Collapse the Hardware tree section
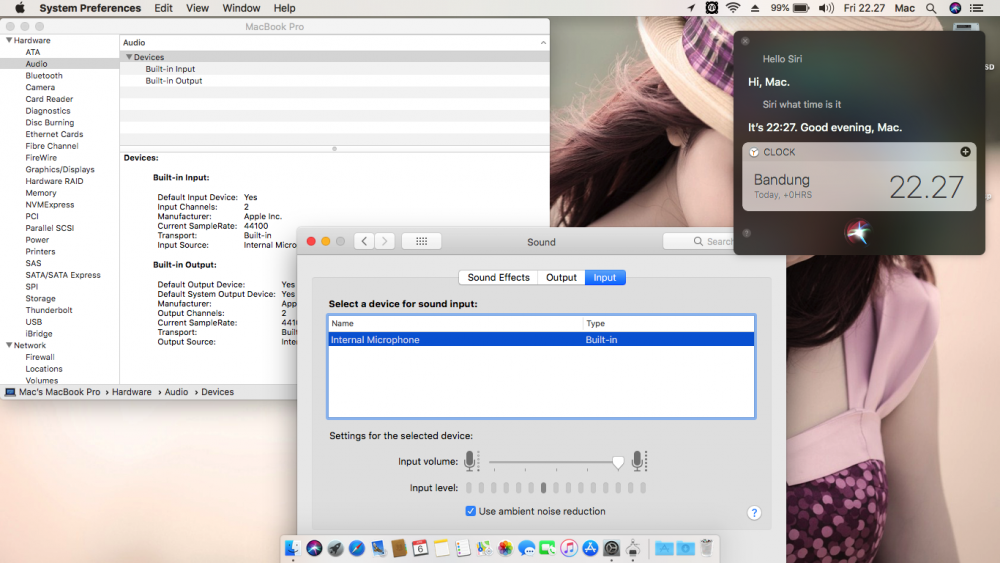The width and height of the screenshot is (1000, 563). [9, 40]
